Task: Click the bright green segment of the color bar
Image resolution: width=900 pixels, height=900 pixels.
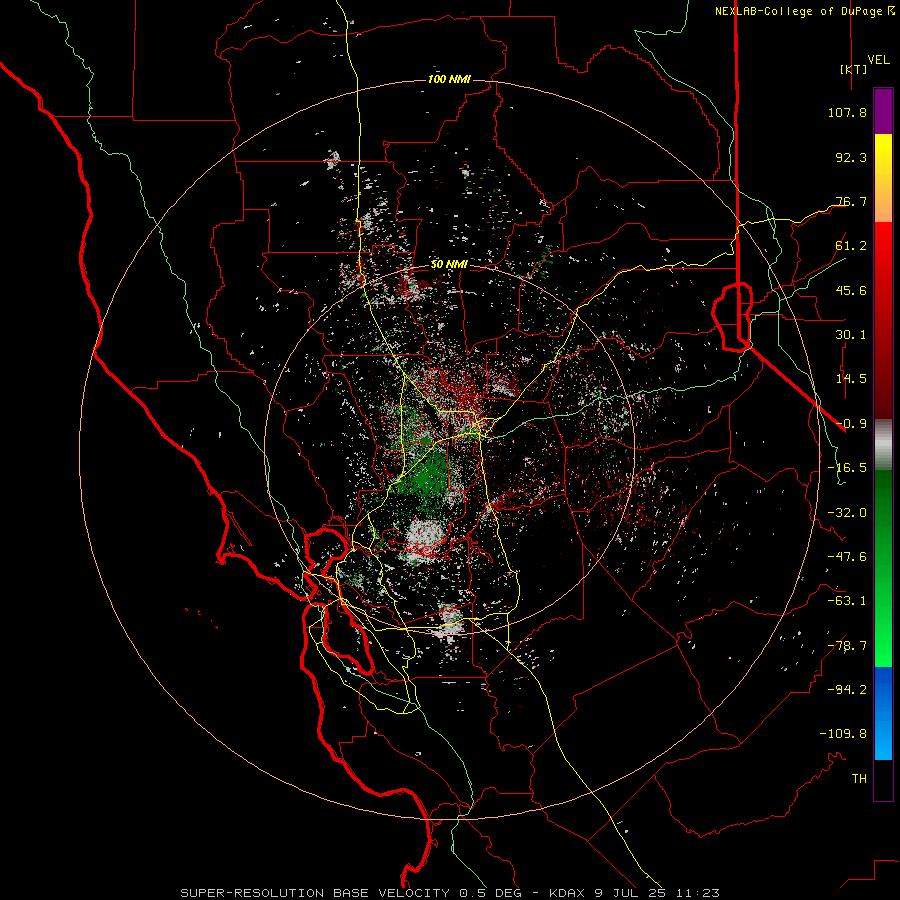Action: [x=883, y=568]
